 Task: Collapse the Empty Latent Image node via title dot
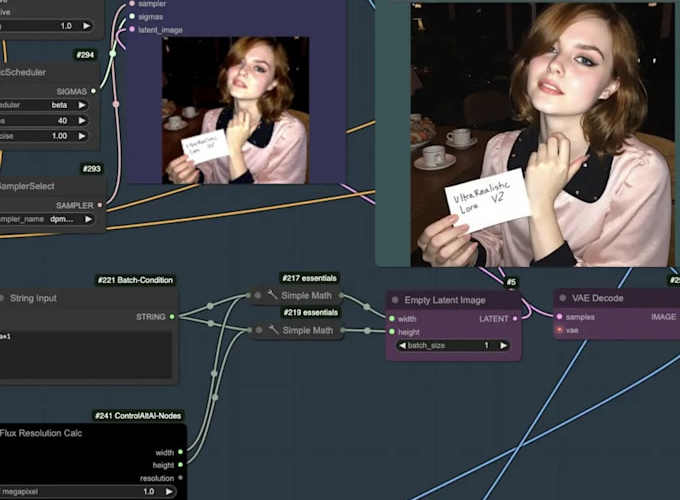point(394,299)
